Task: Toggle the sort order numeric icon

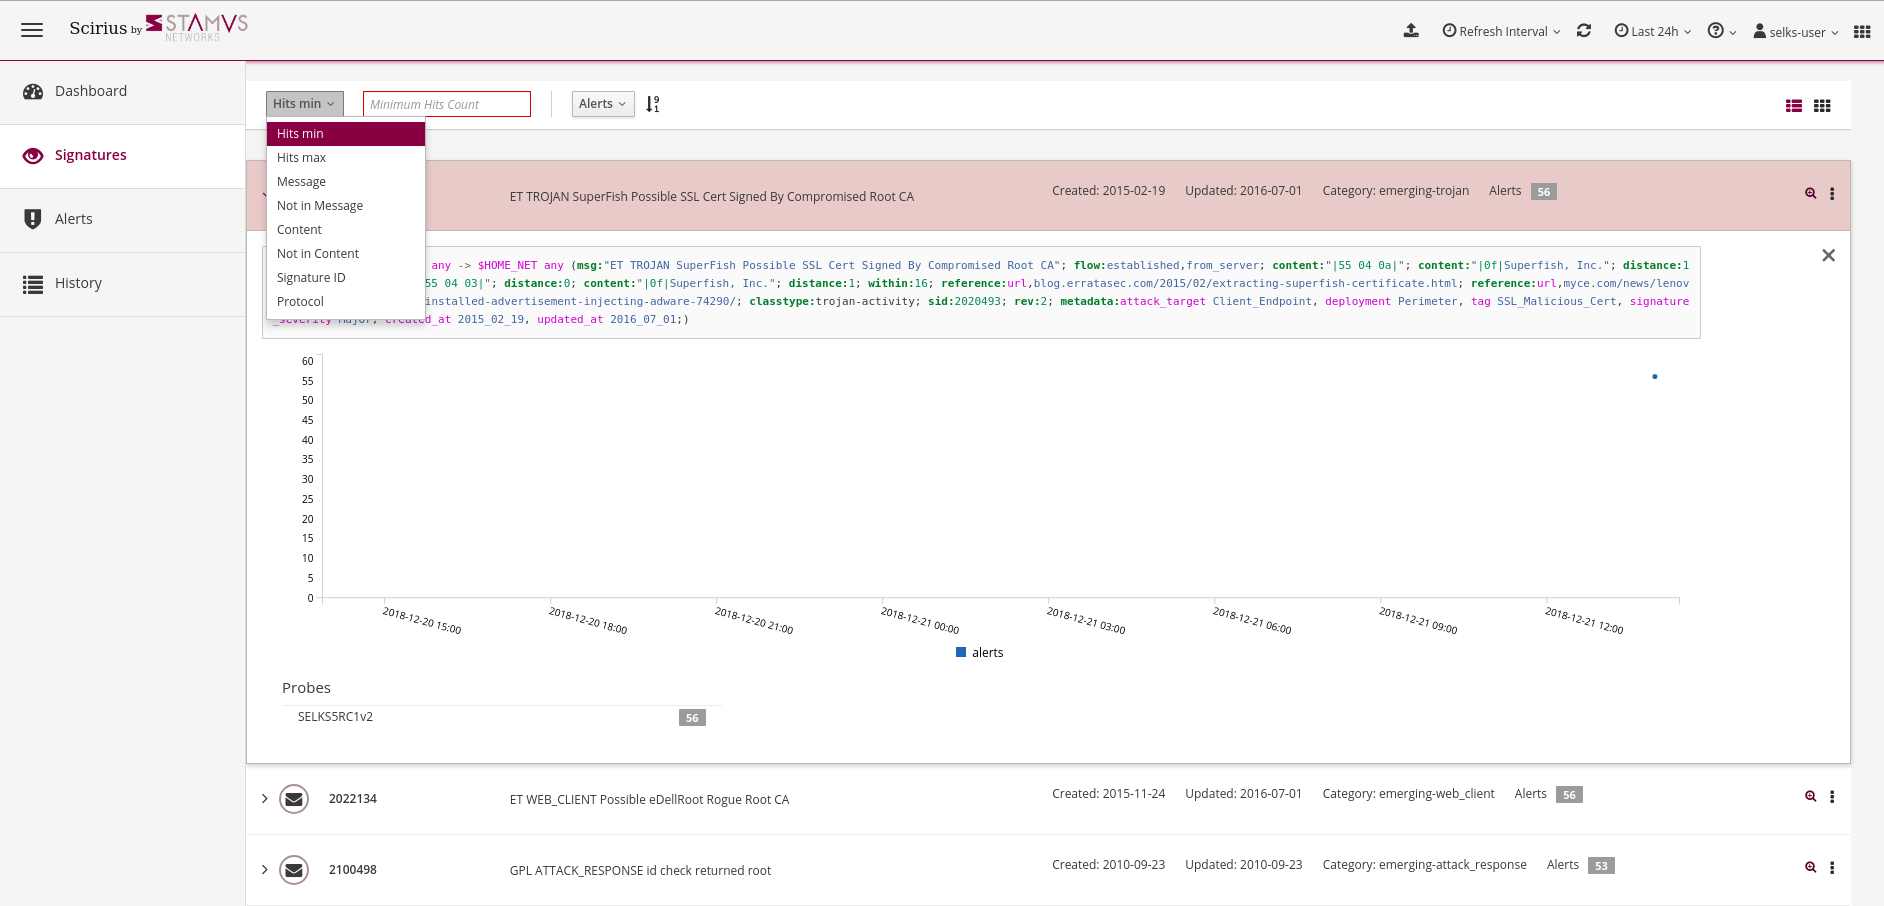Action: click(x=653, y=104)
